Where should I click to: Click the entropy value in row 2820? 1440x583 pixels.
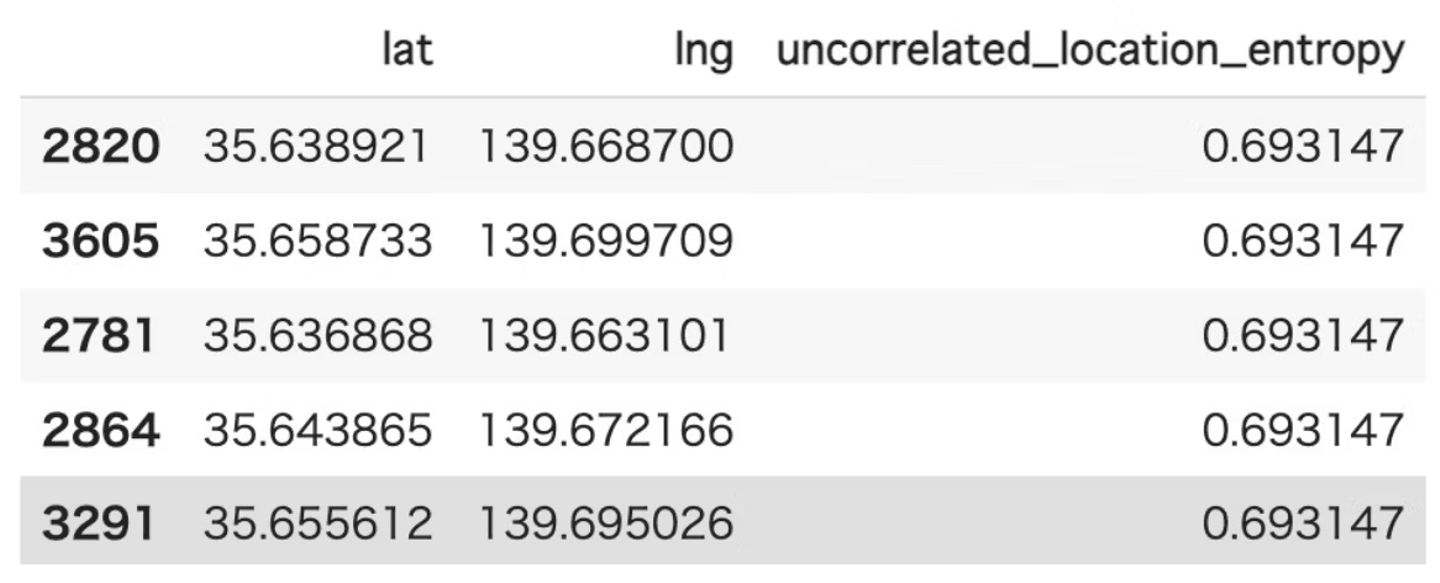(1302, 147)
